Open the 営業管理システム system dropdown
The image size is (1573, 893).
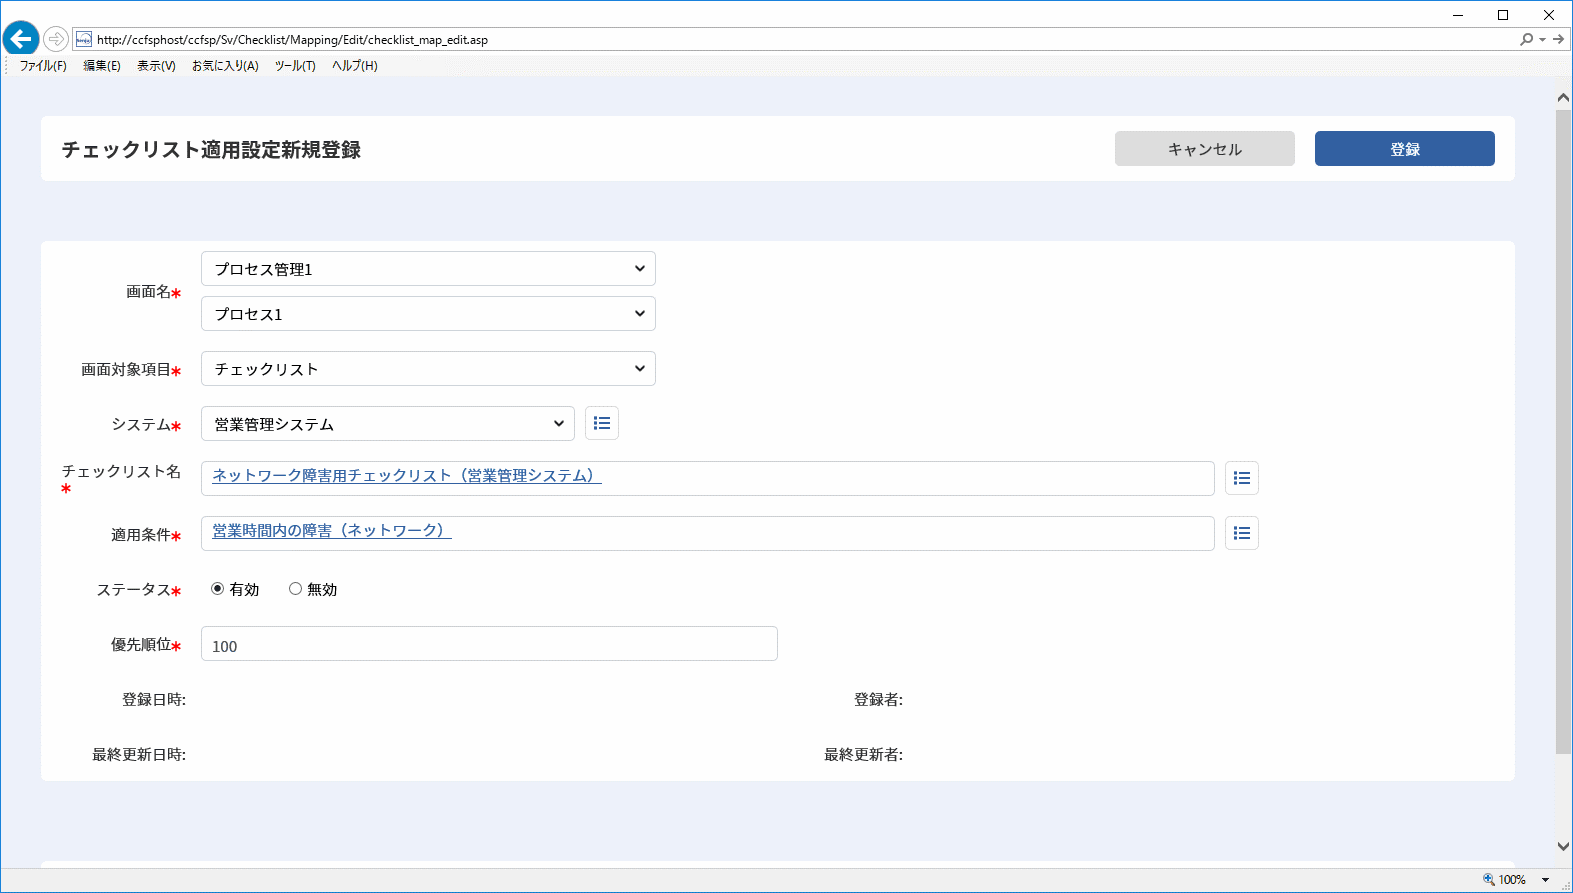pos(388,424)
